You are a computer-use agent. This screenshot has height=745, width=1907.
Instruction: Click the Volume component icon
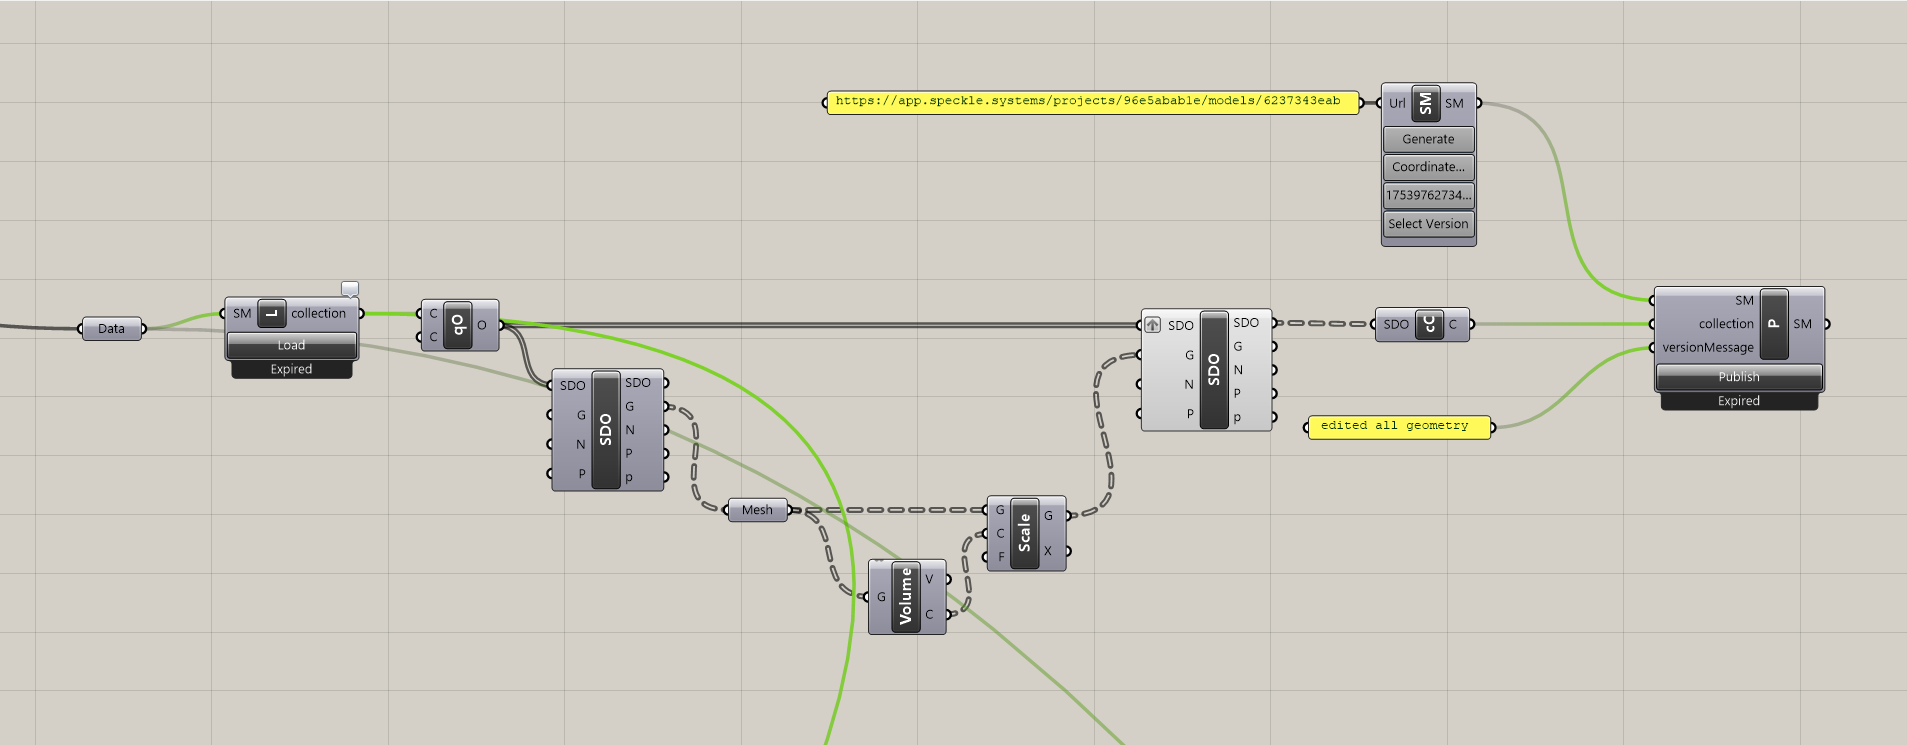click(x=906, y=596)
